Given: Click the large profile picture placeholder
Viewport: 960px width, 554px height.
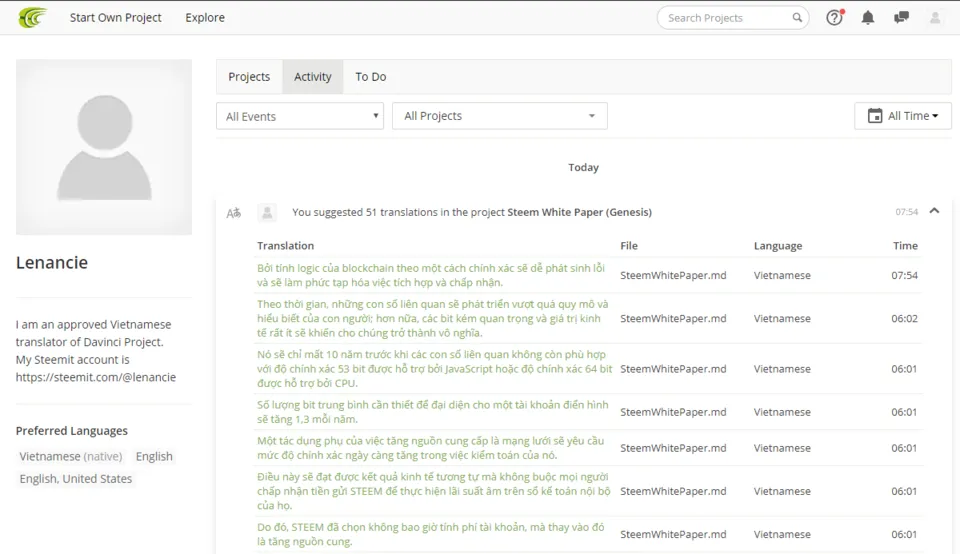Looking at the screenshot, I should tap(104, 147).
